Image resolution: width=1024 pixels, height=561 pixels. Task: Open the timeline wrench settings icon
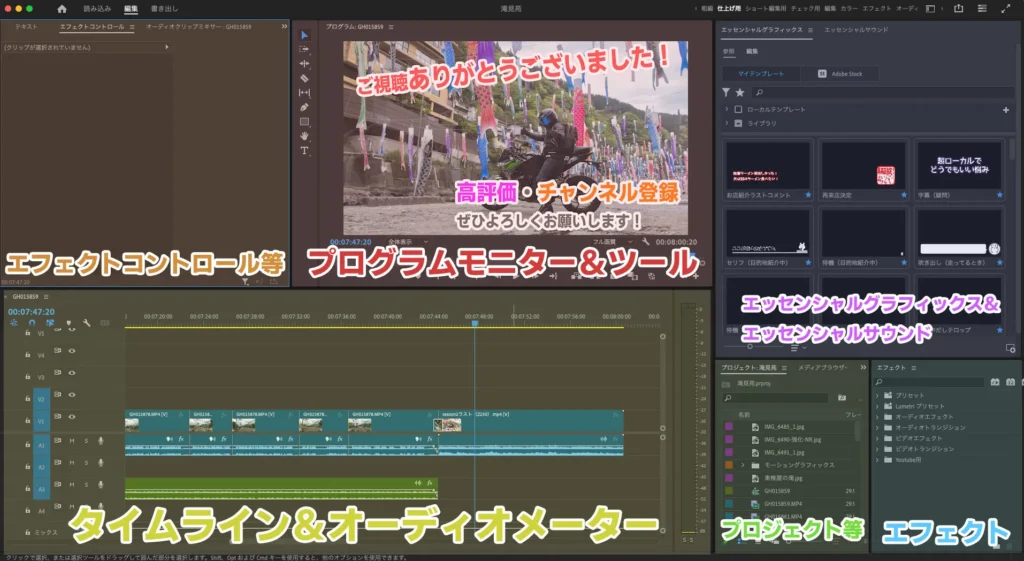pos(87,323)
